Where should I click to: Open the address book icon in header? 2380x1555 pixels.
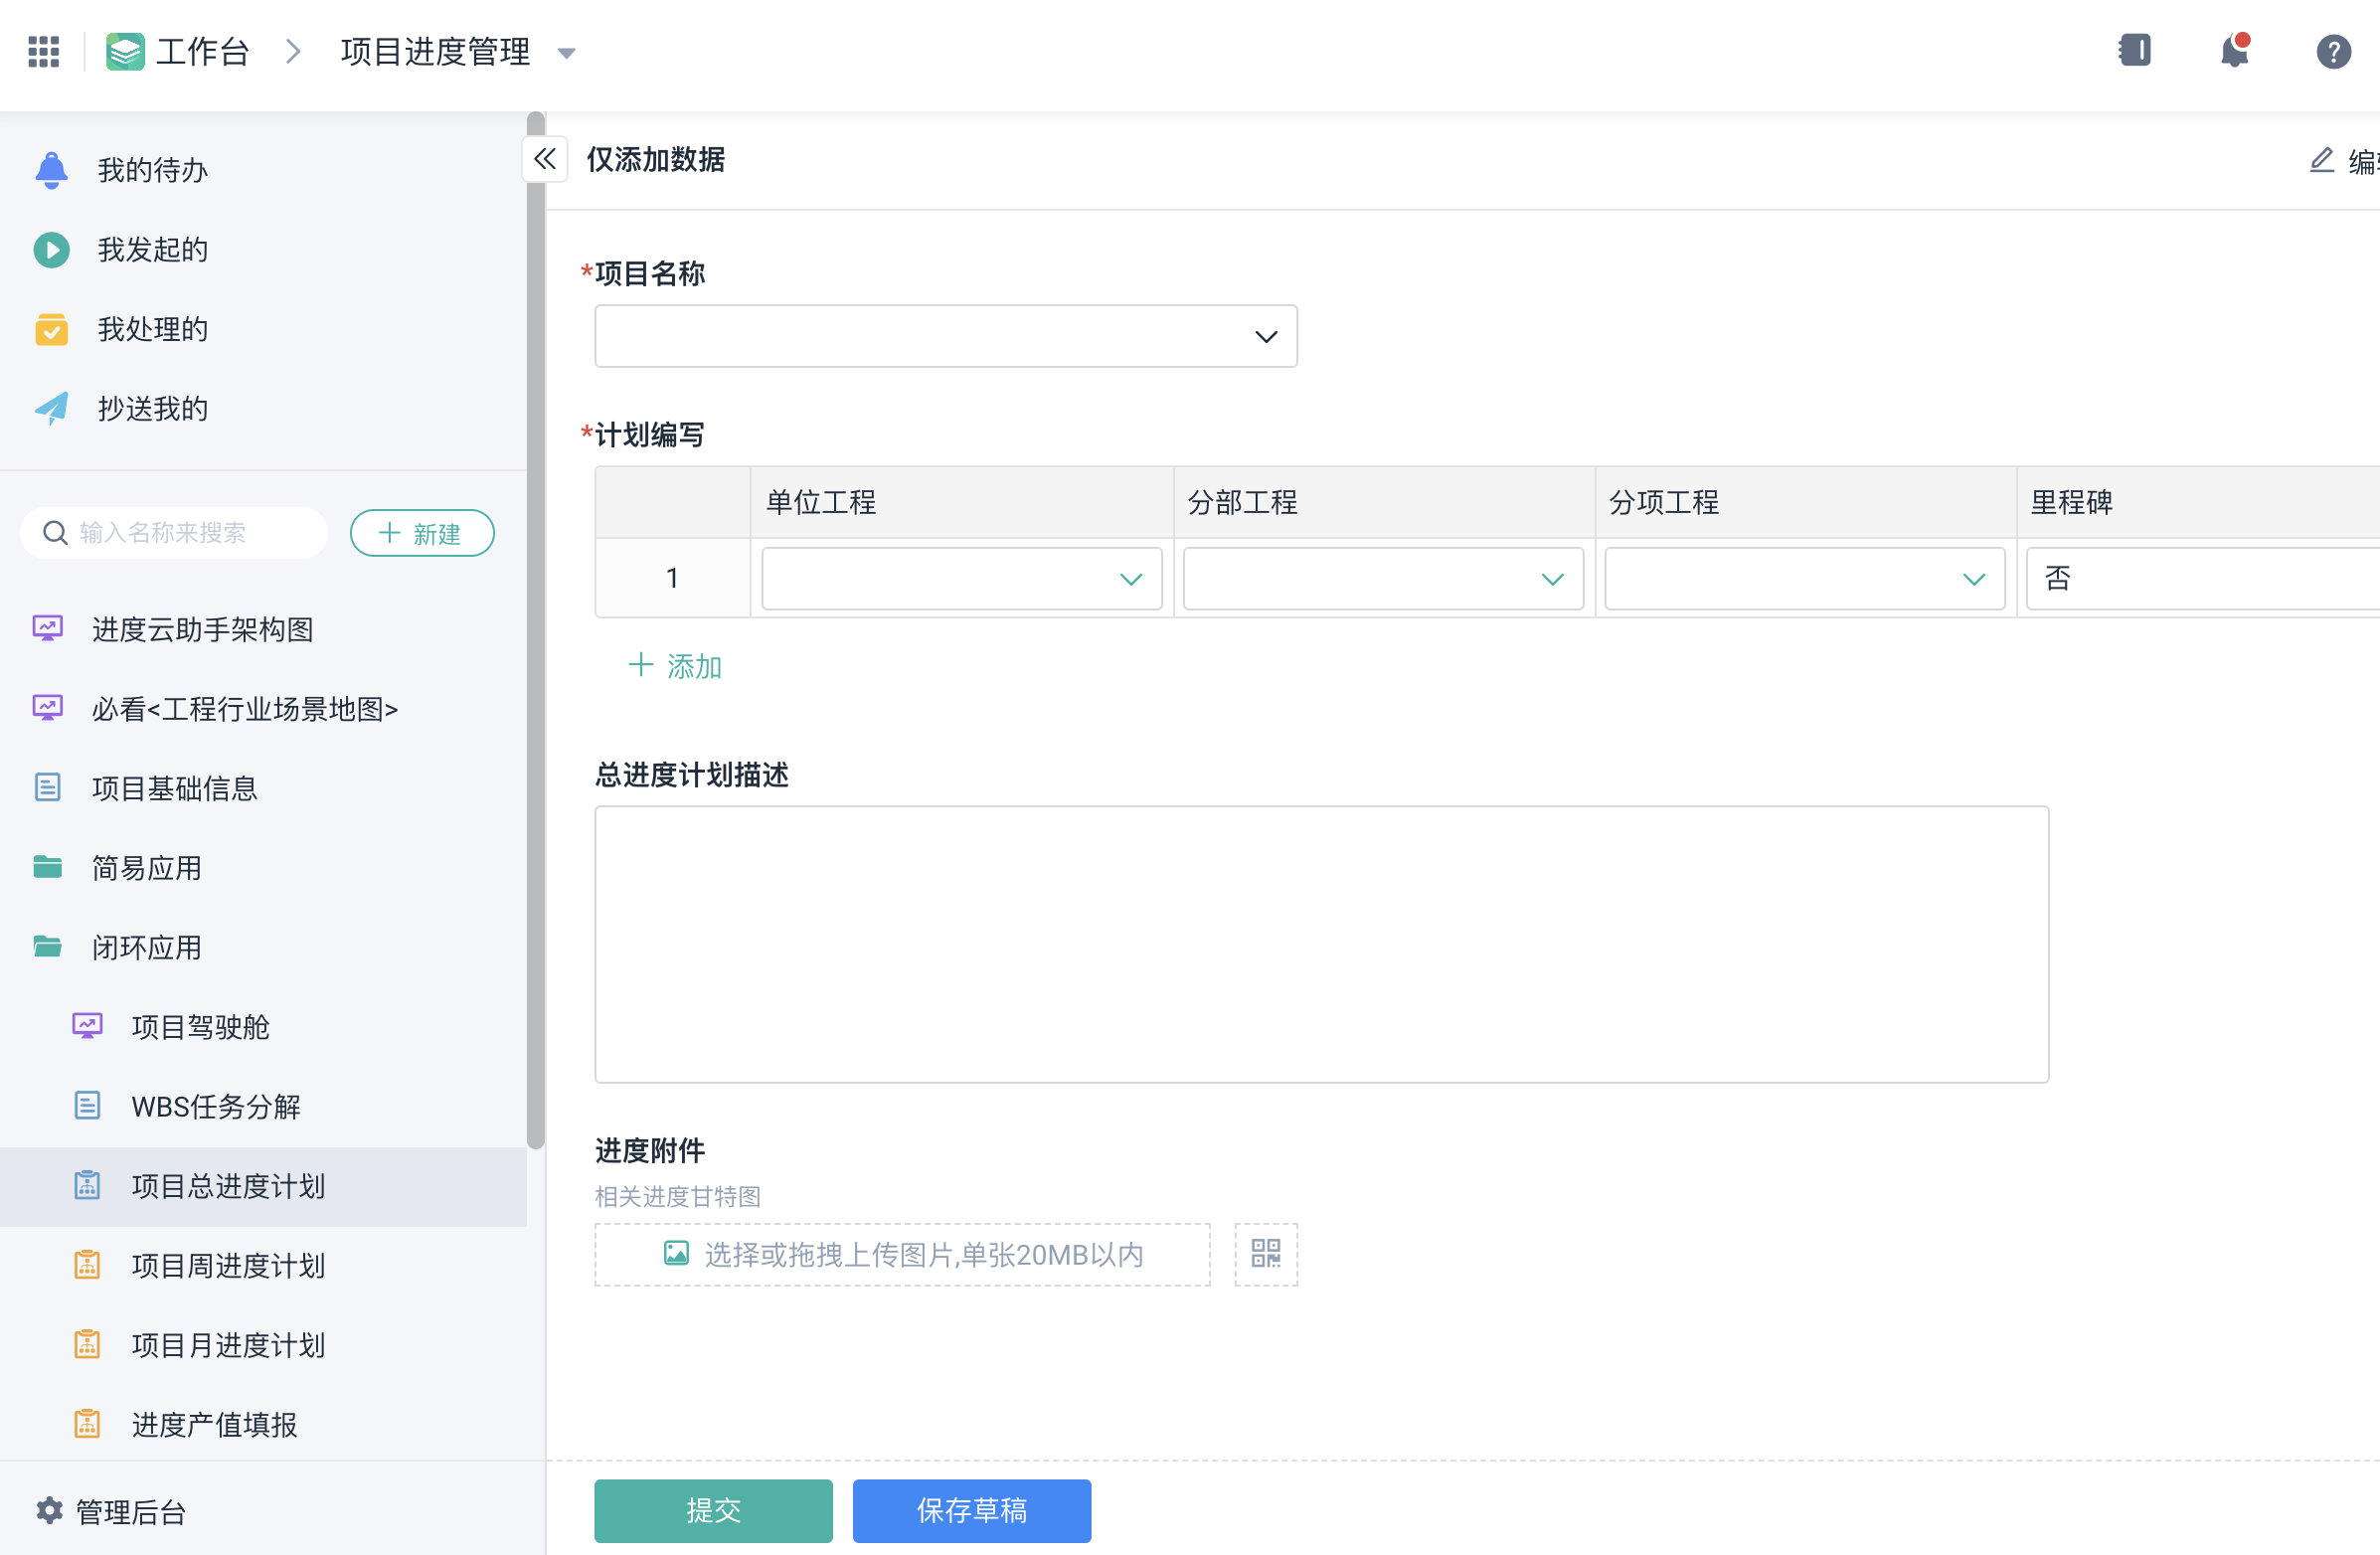coord(2135,50)
